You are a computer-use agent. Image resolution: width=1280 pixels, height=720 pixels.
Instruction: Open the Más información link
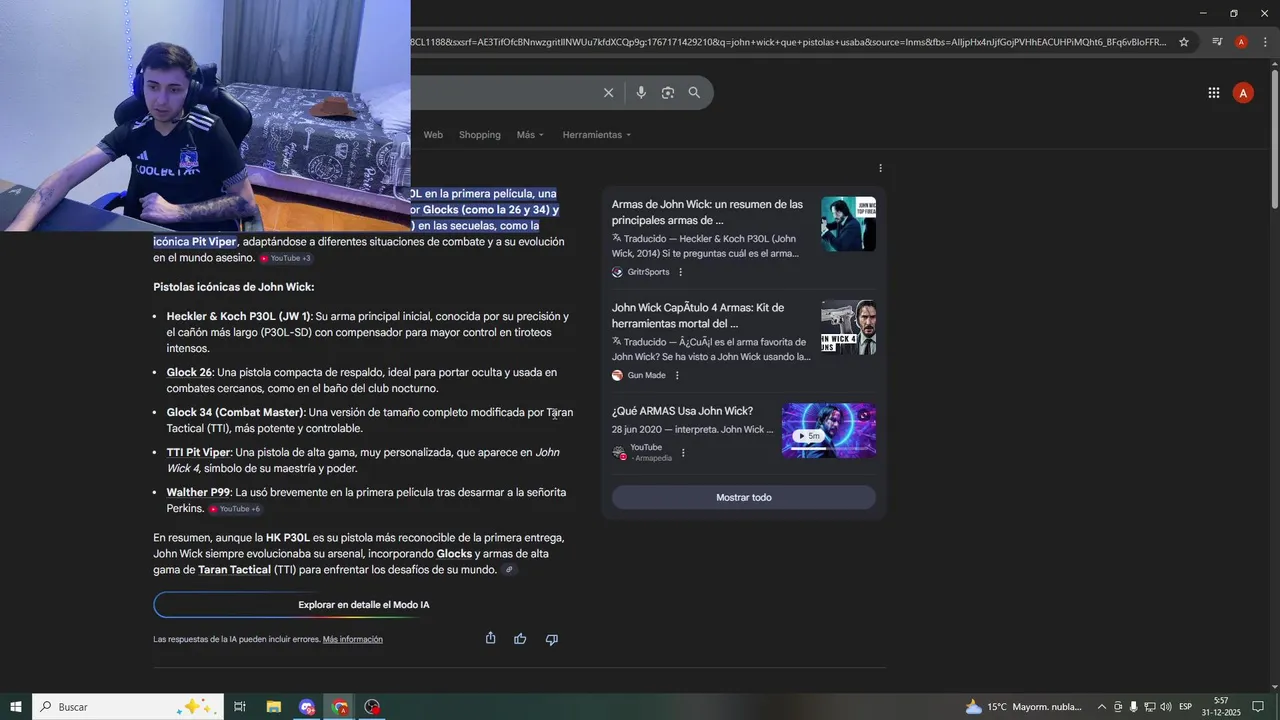[x=352, y=639]
